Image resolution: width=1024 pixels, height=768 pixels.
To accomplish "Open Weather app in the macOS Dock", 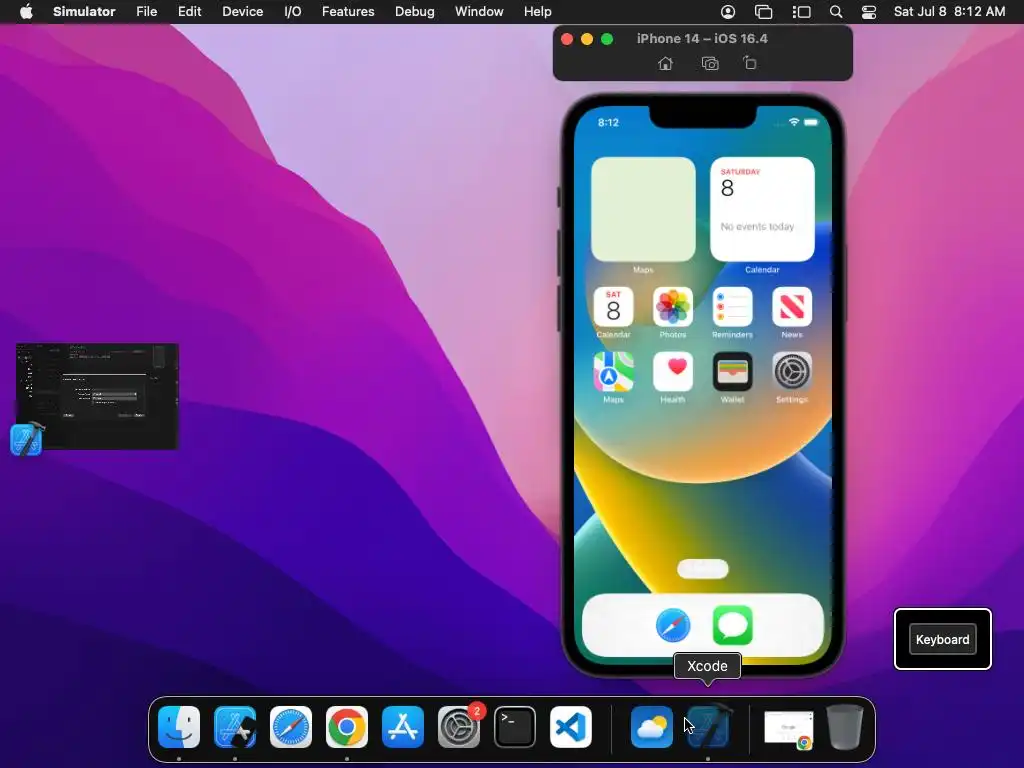I will point(652,727).
